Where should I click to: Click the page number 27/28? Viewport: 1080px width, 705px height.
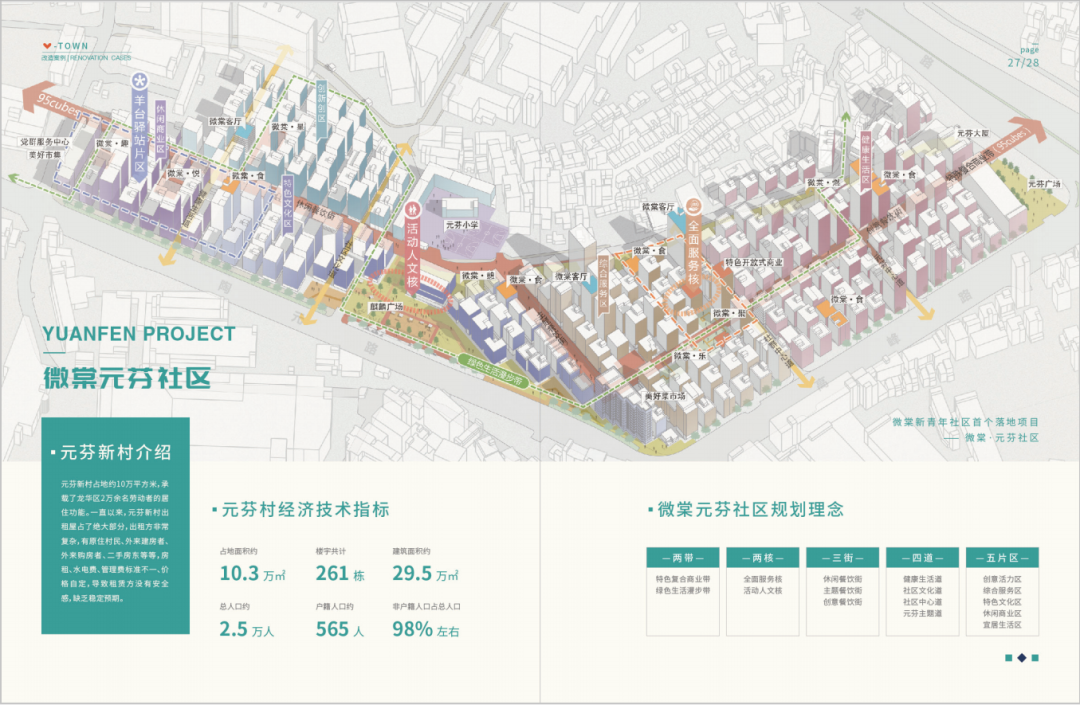click(1023, 63)
